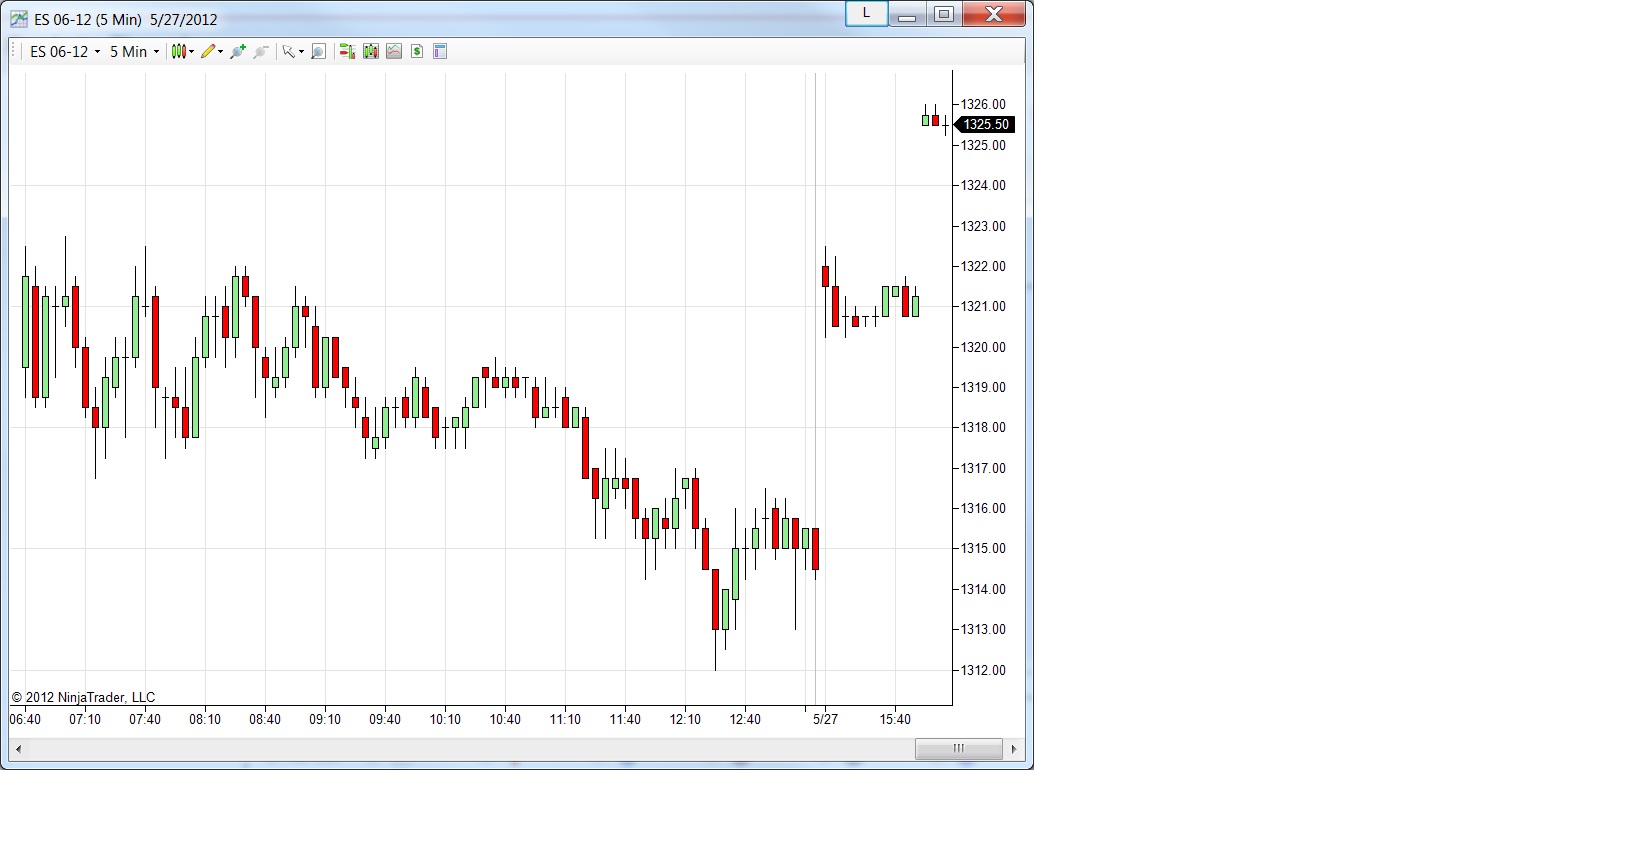Click the 06:40 time axis label
Viewport: 1648px width, 857px height.
click(x=26, y=719)
